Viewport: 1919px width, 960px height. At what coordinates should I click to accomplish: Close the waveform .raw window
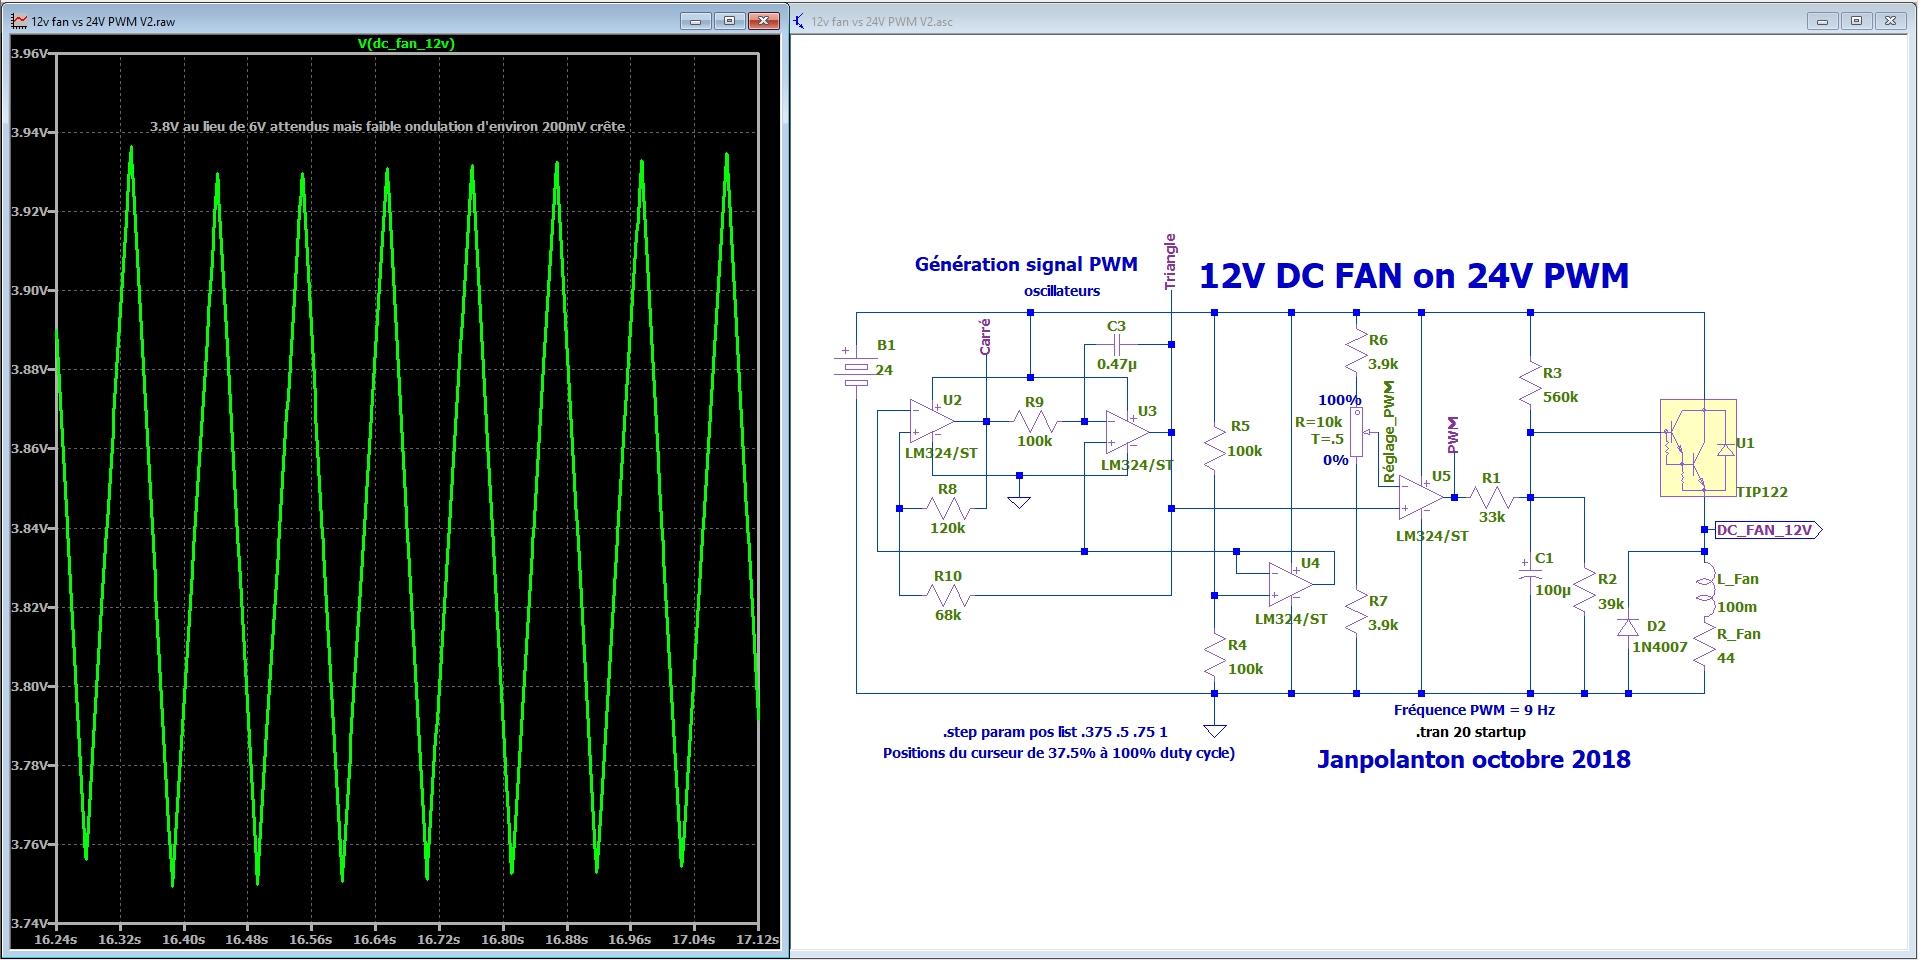click(764, 21)
